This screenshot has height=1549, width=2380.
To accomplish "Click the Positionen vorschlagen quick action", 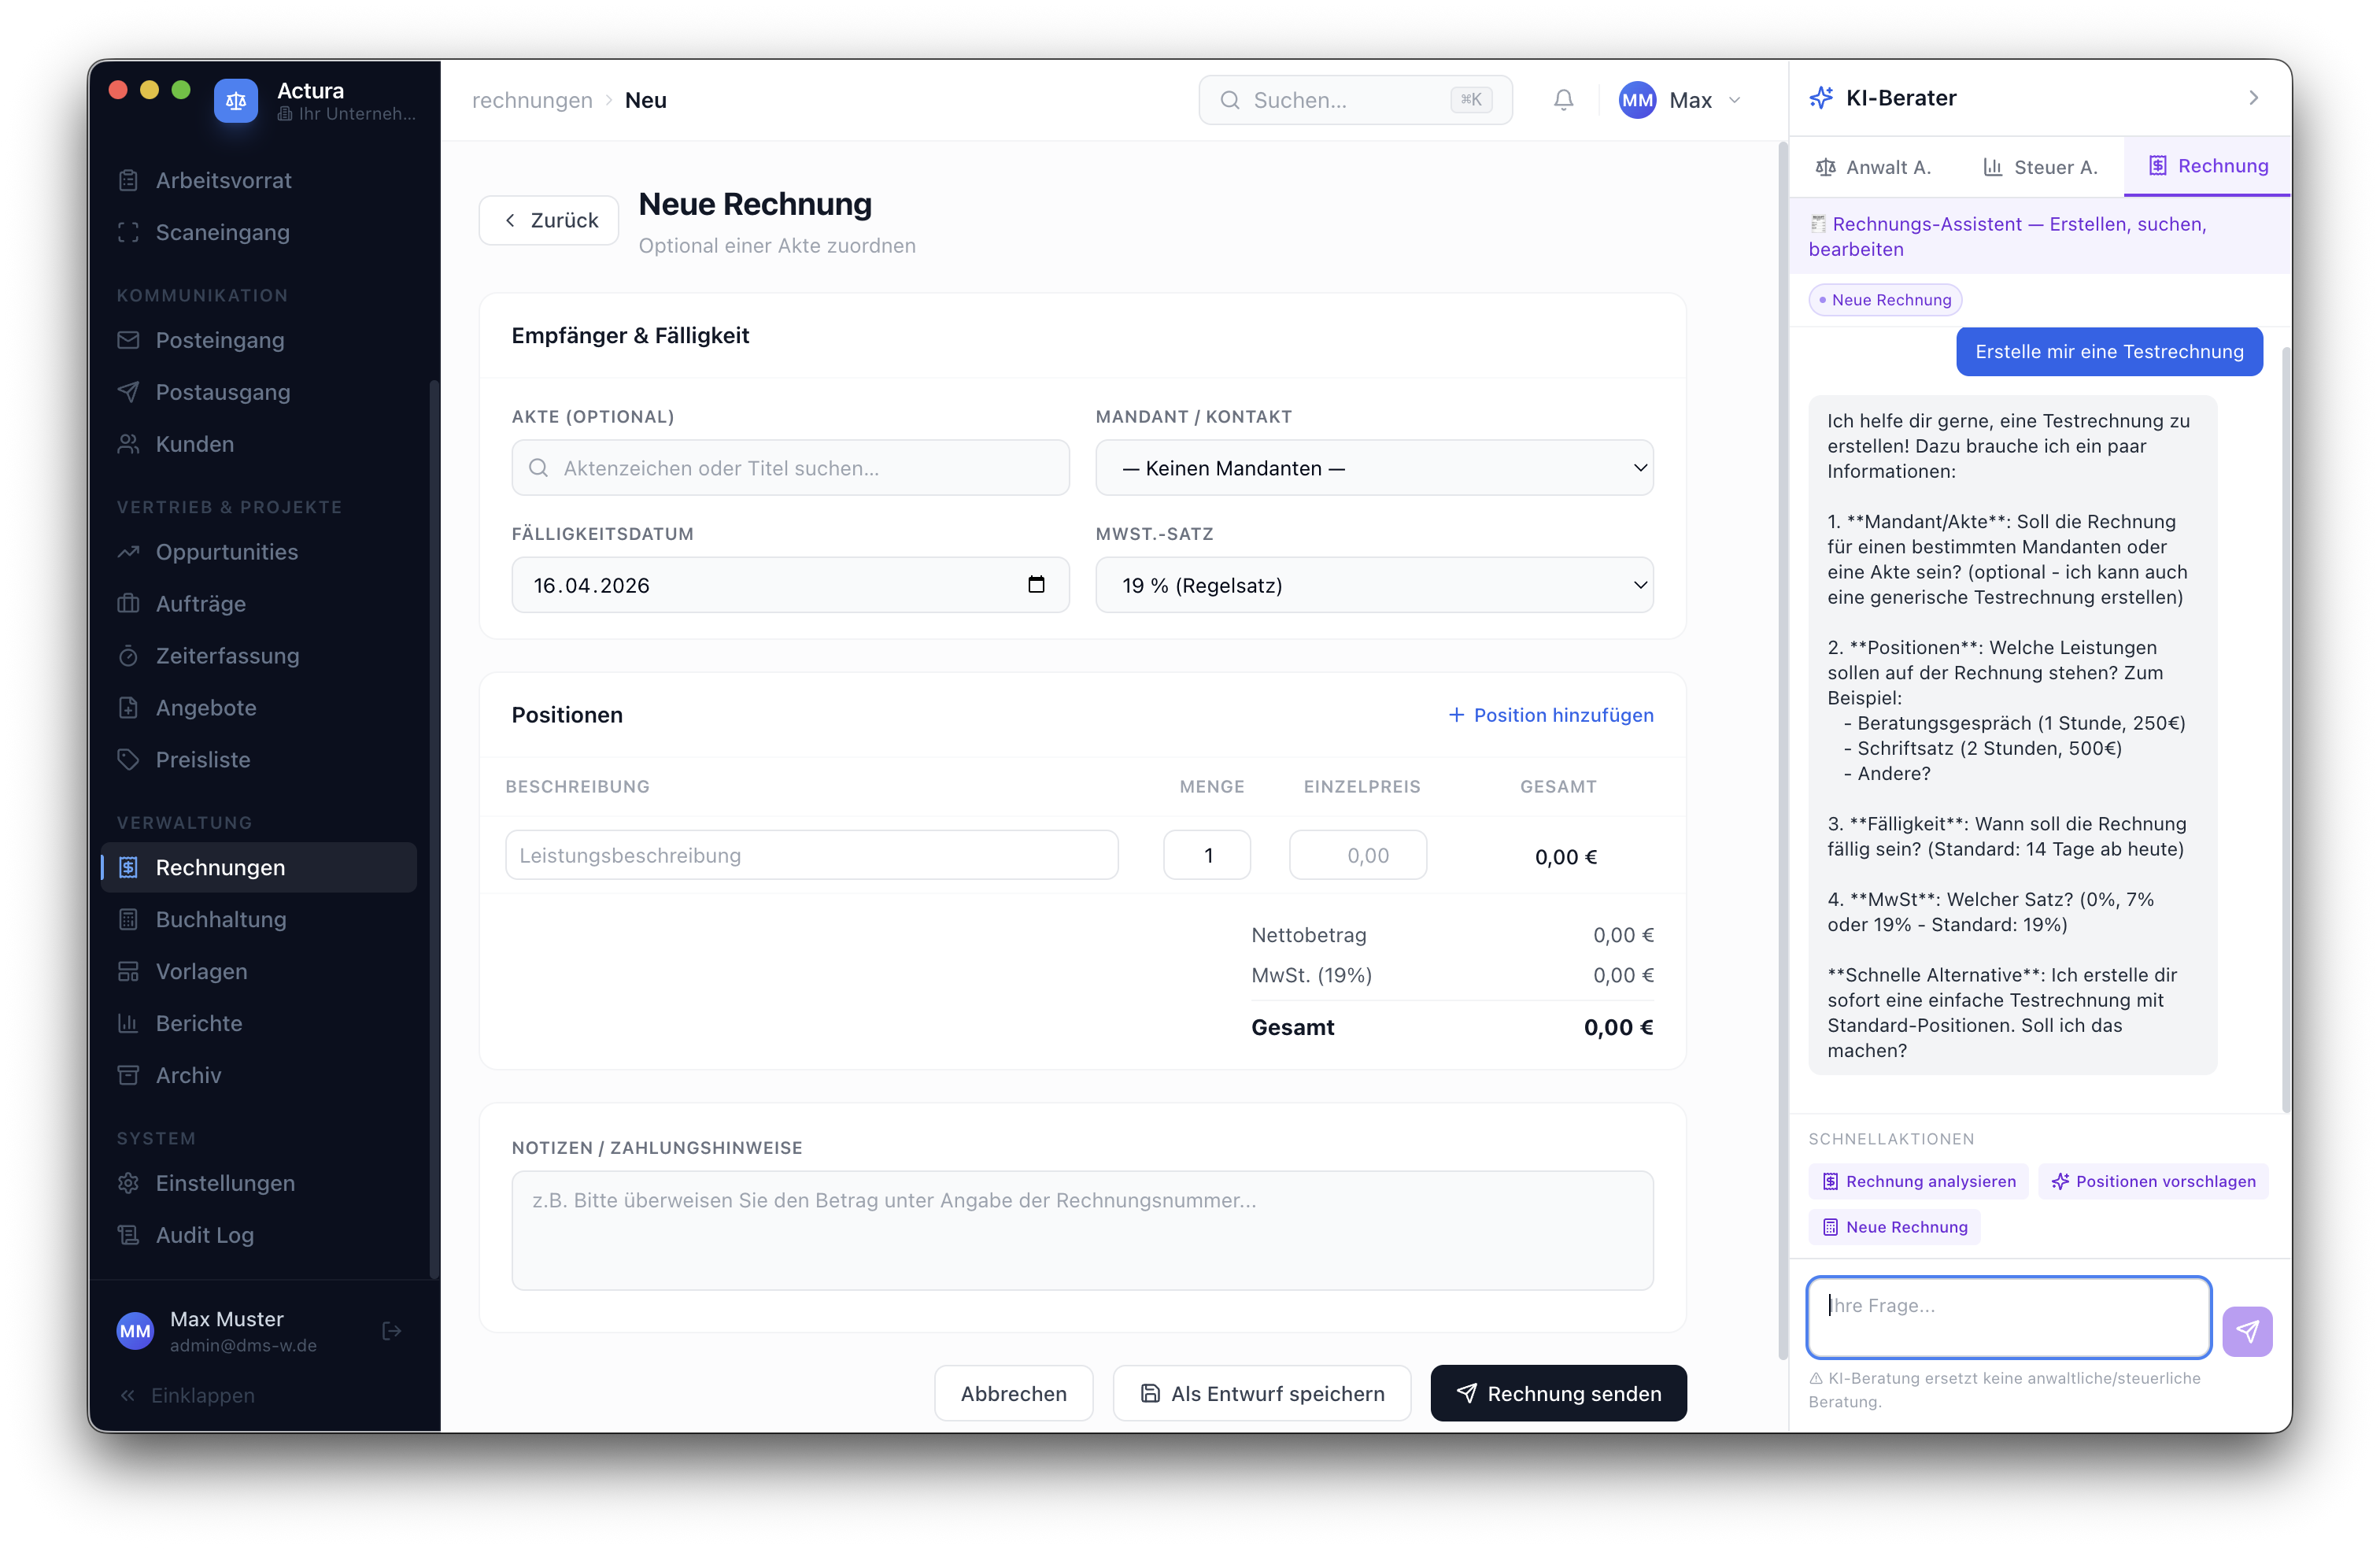I will click(x=2153, y=1181).
